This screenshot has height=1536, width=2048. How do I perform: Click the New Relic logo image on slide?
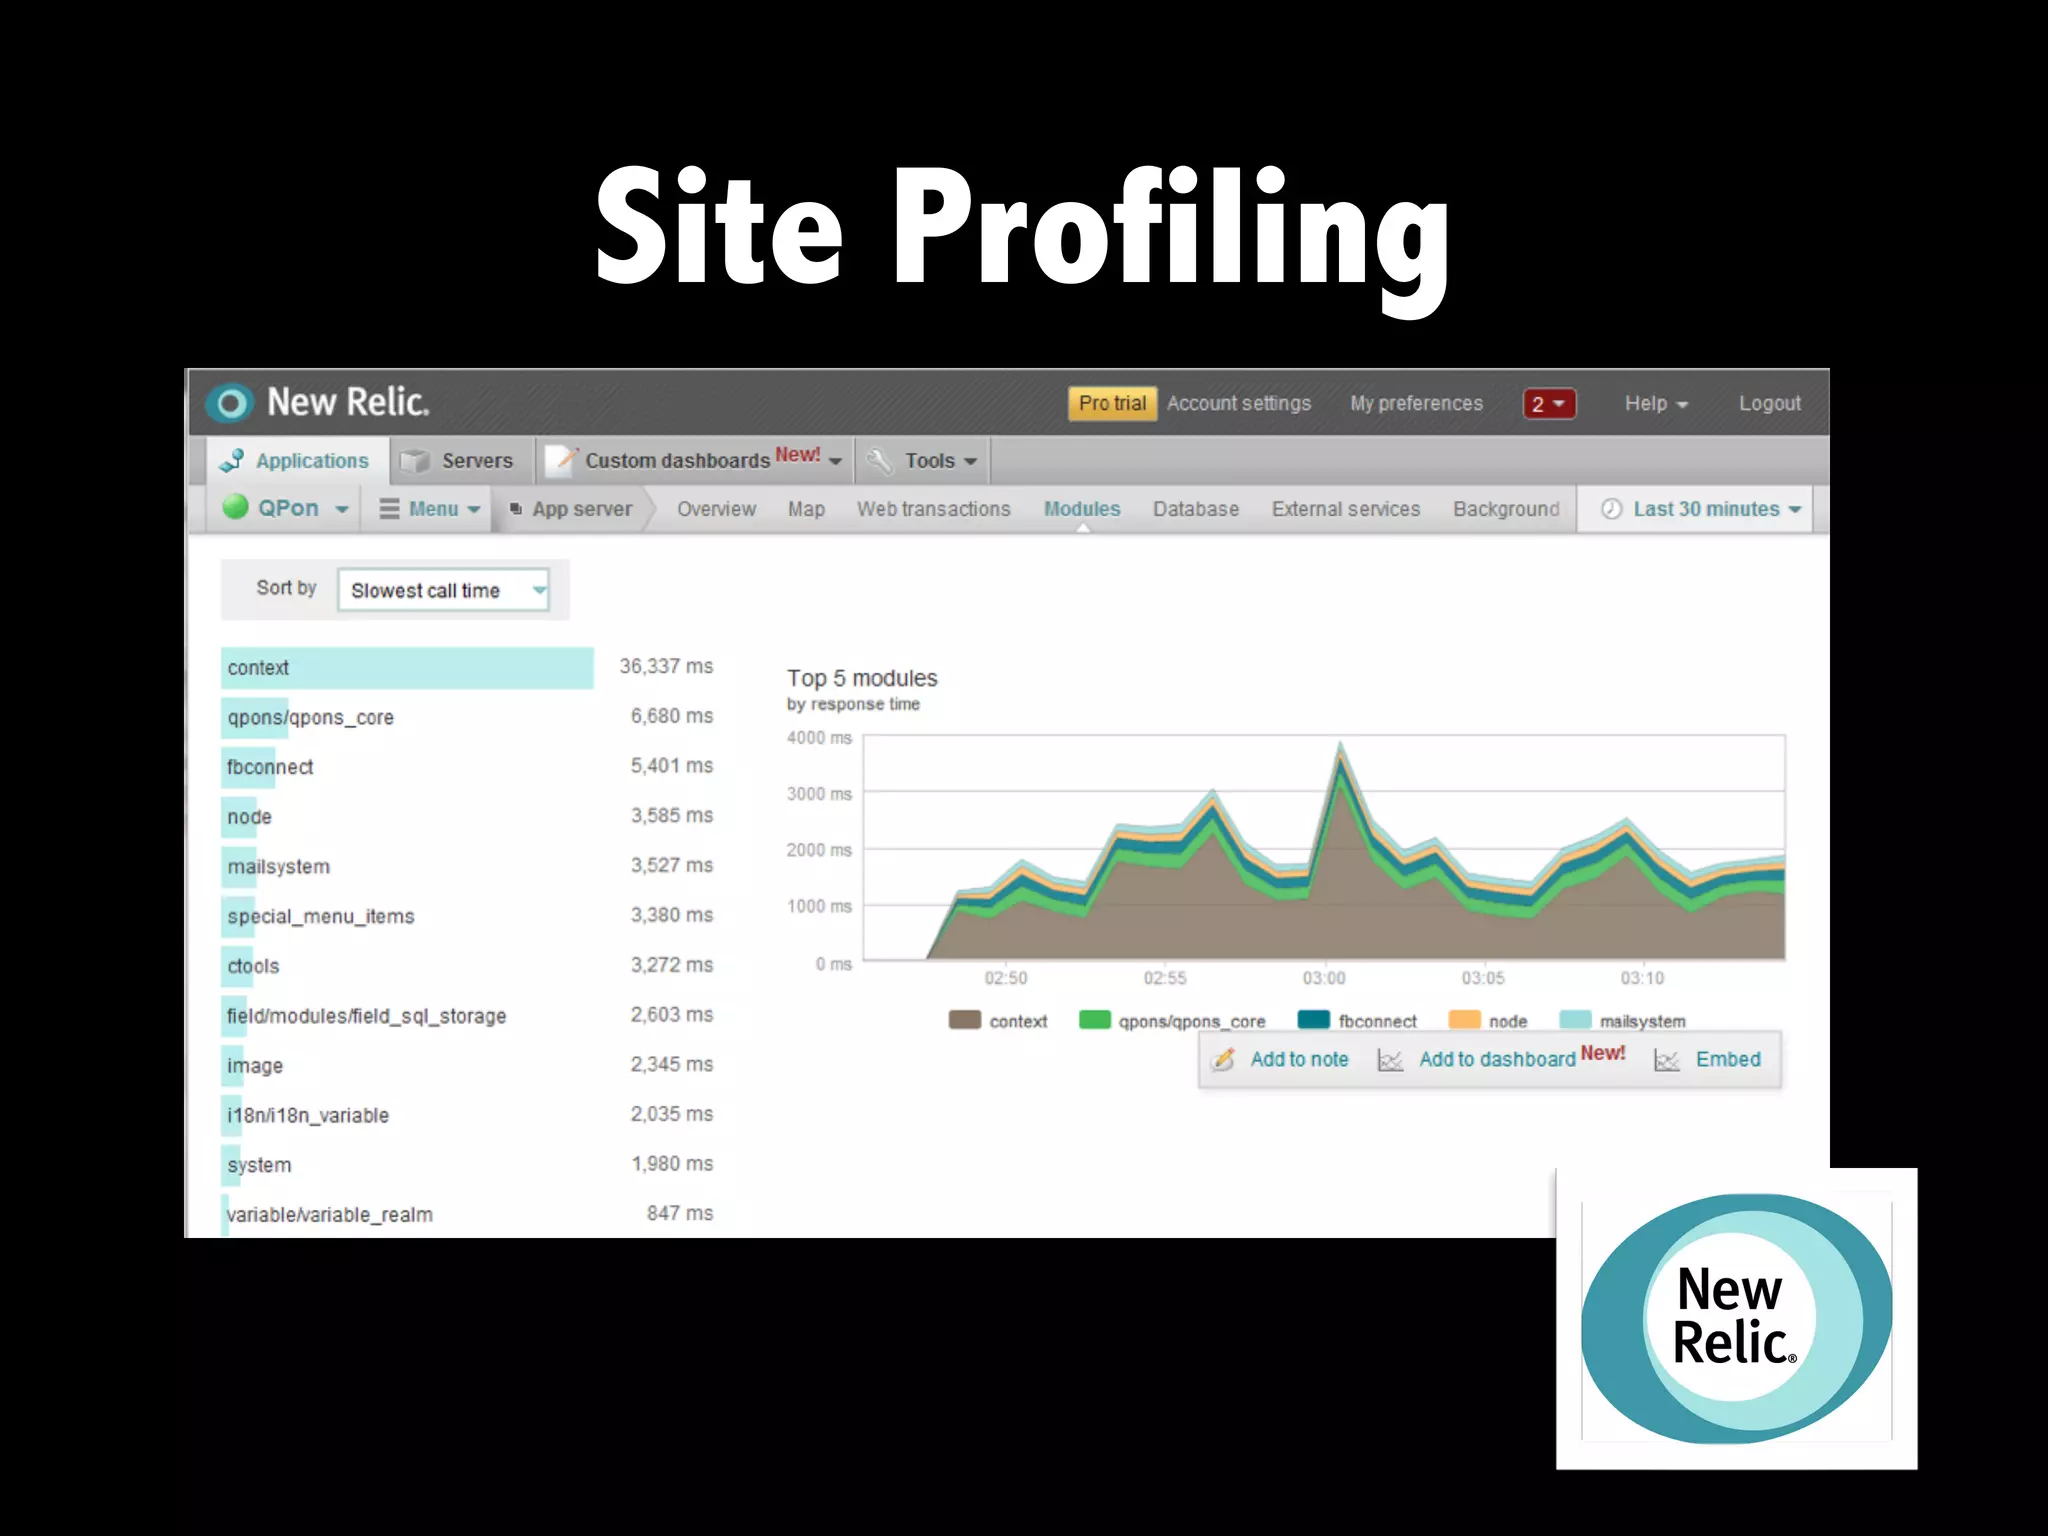[1737, 1319]
